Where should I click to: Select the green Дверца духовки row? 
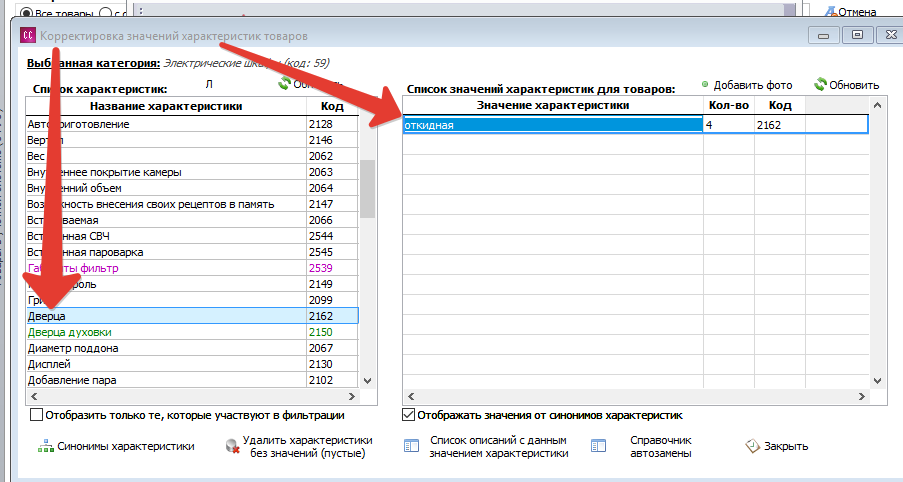coord(192,332)
